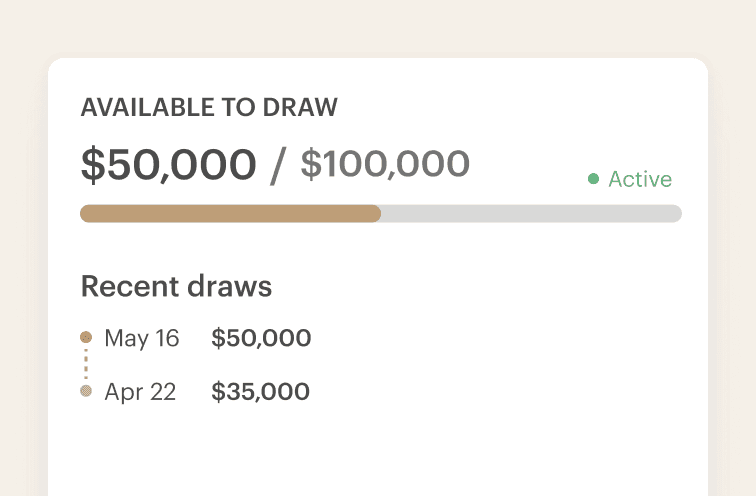Click the dashed connector between draws

(x=86, y=364)
